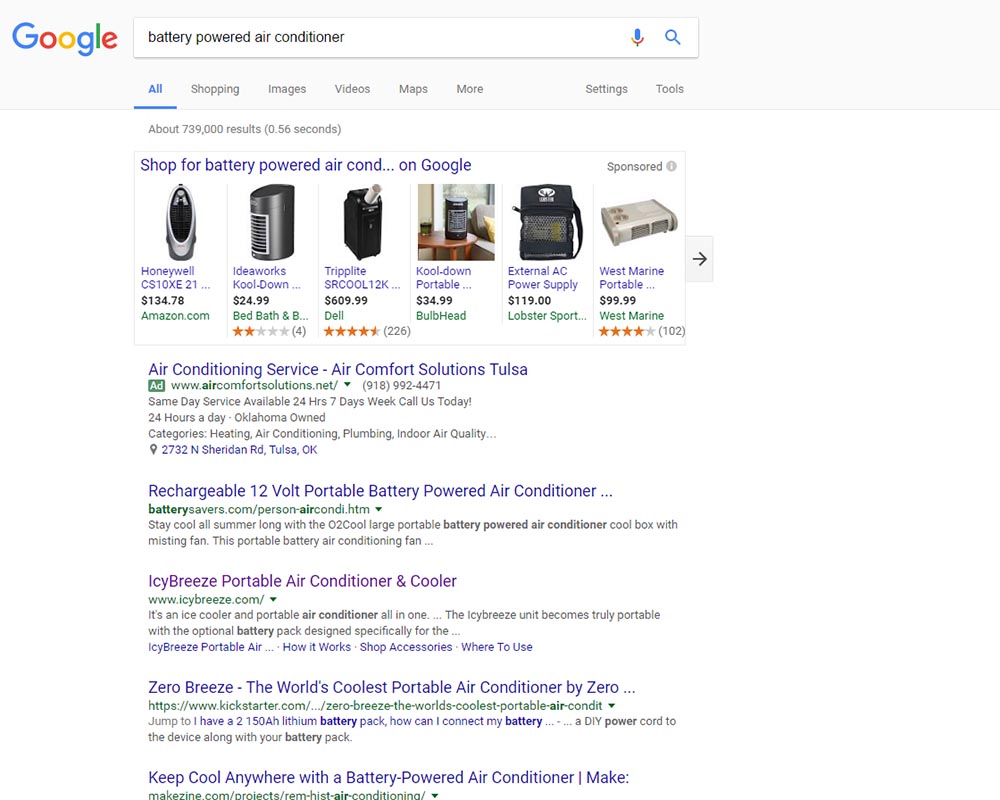
Task: Switch to the Shopping tab
Action: click(215, 89)
